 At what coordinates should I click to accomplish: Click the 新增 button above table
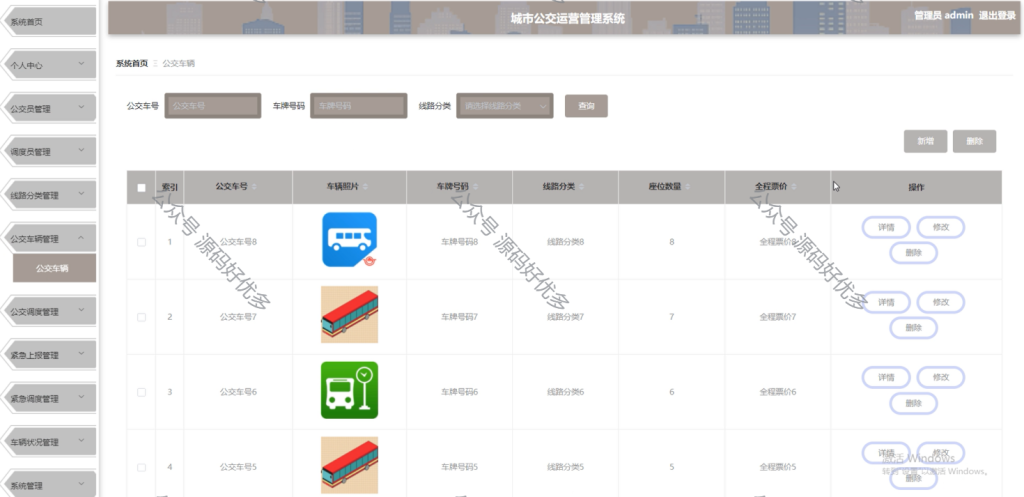(x=925, y=141)
